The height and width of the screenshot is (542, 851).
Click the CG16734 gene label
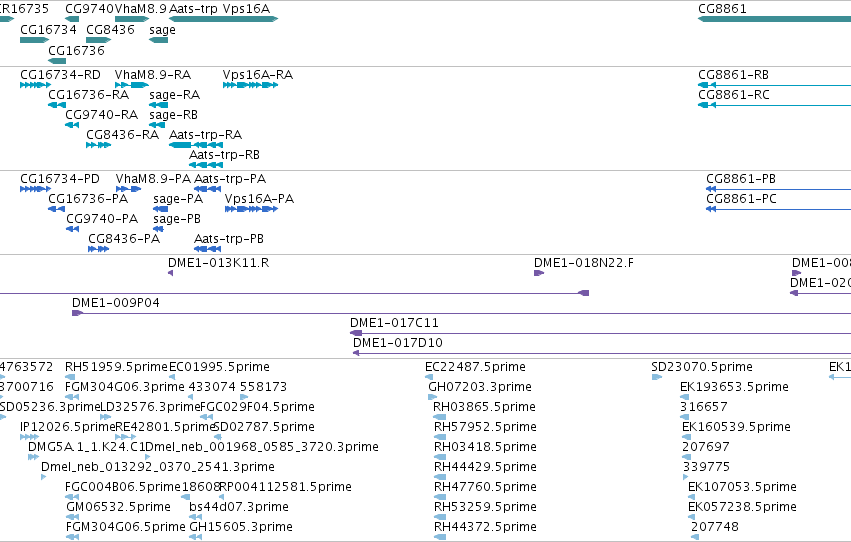[48, 29]
